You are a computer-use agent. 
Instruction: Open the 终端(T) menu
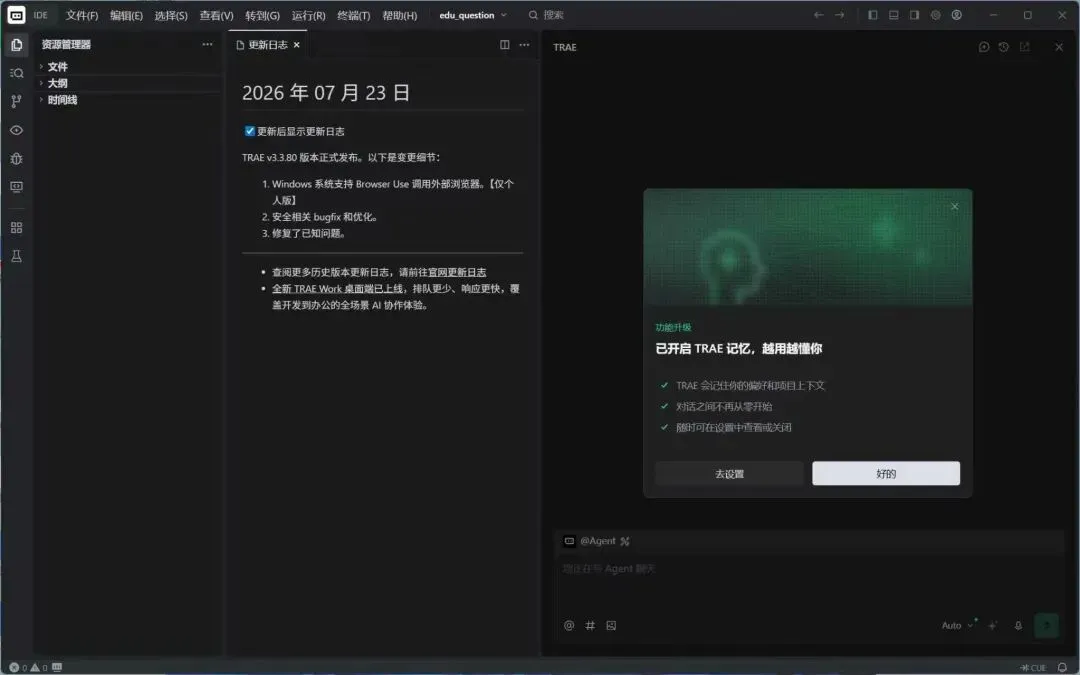point(353,15)
